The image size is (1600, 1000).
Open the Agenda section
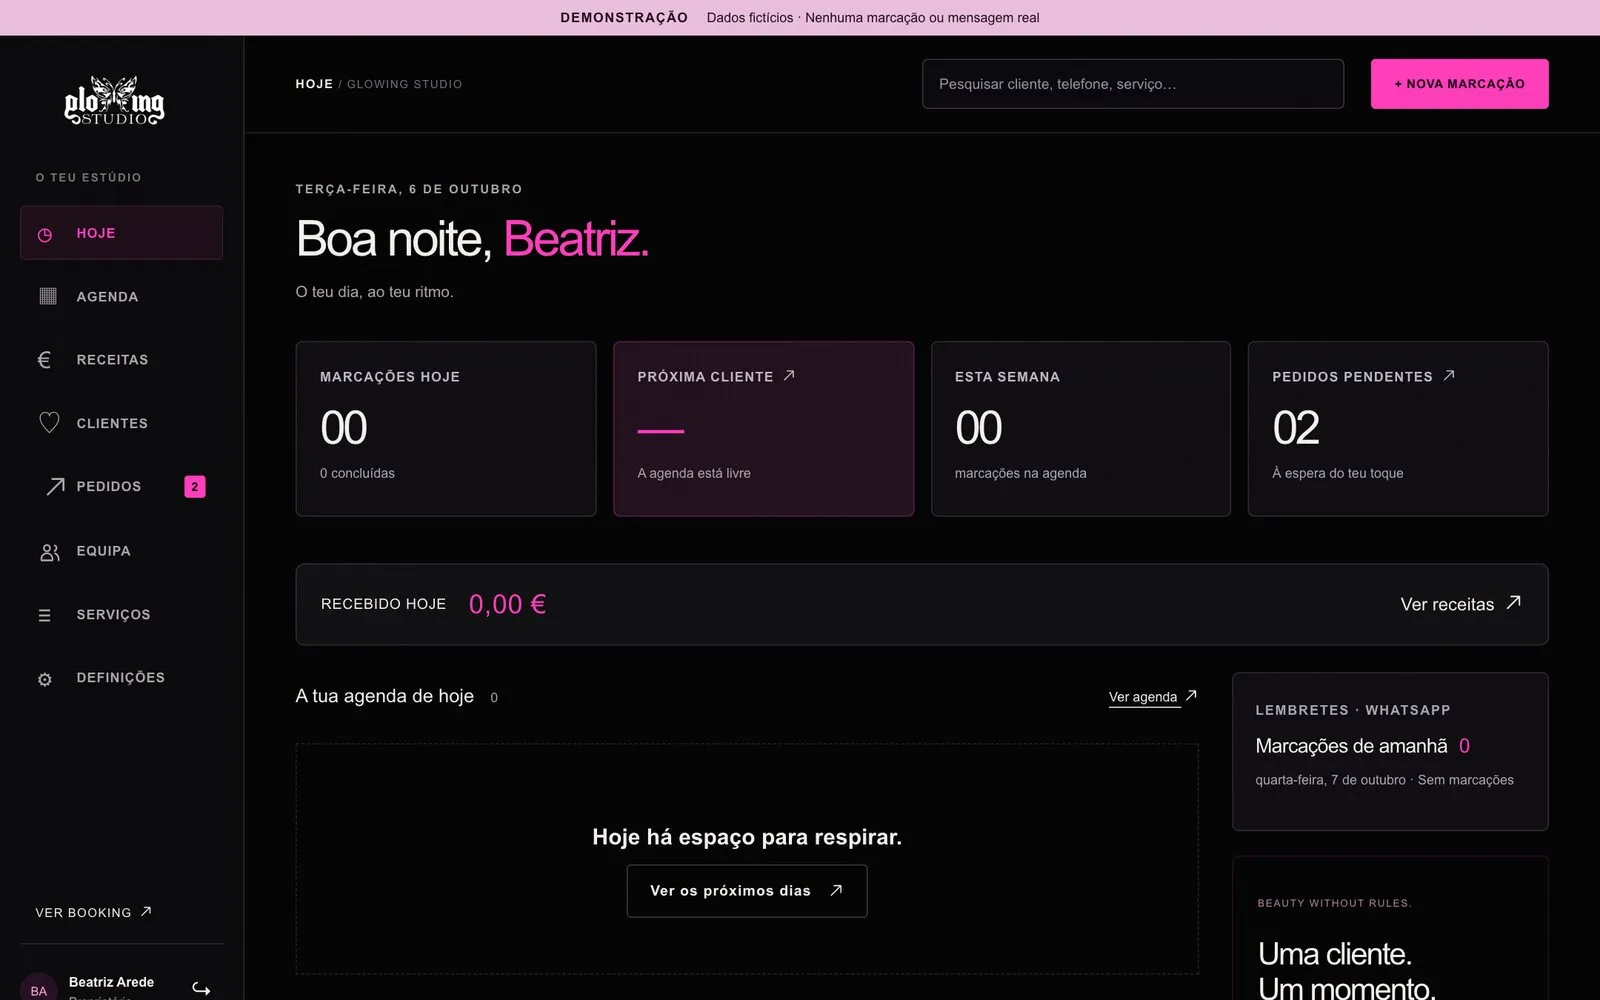click(x=121, y=296)
